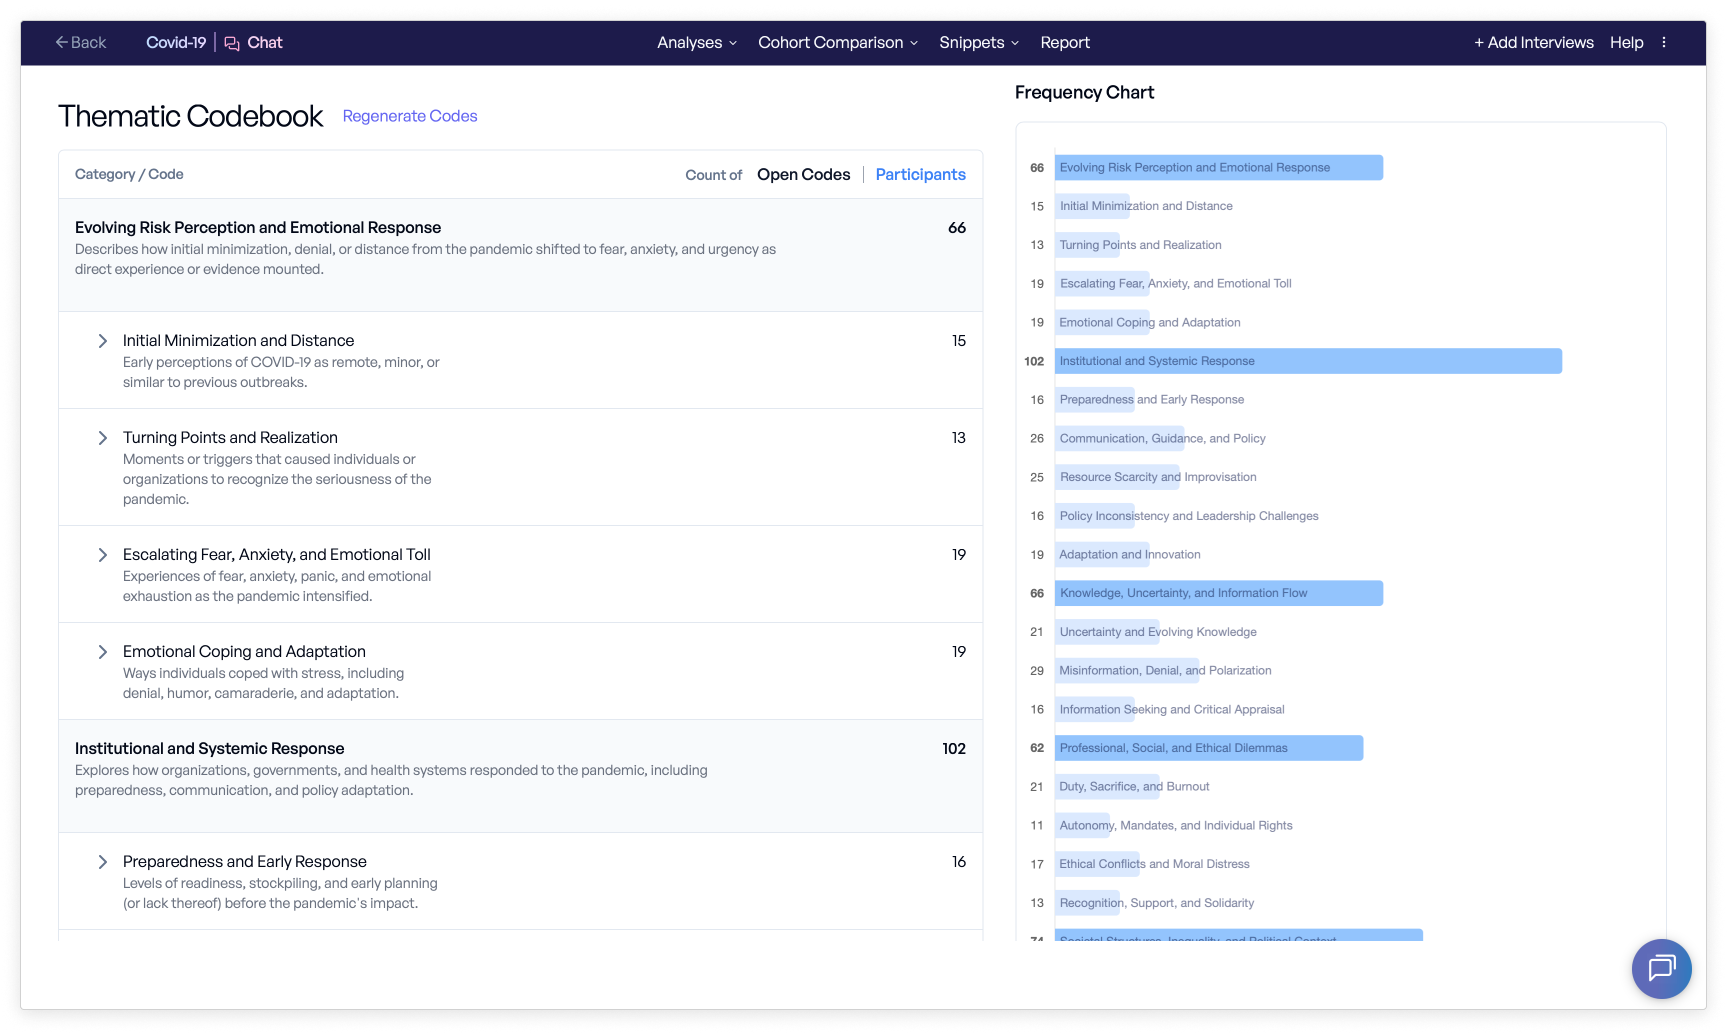Image resolution: width=1727 pixels, height=1034 pixels.
Task: Expand the Emotional Coping and Adaptation row
Action: point(102,652)
